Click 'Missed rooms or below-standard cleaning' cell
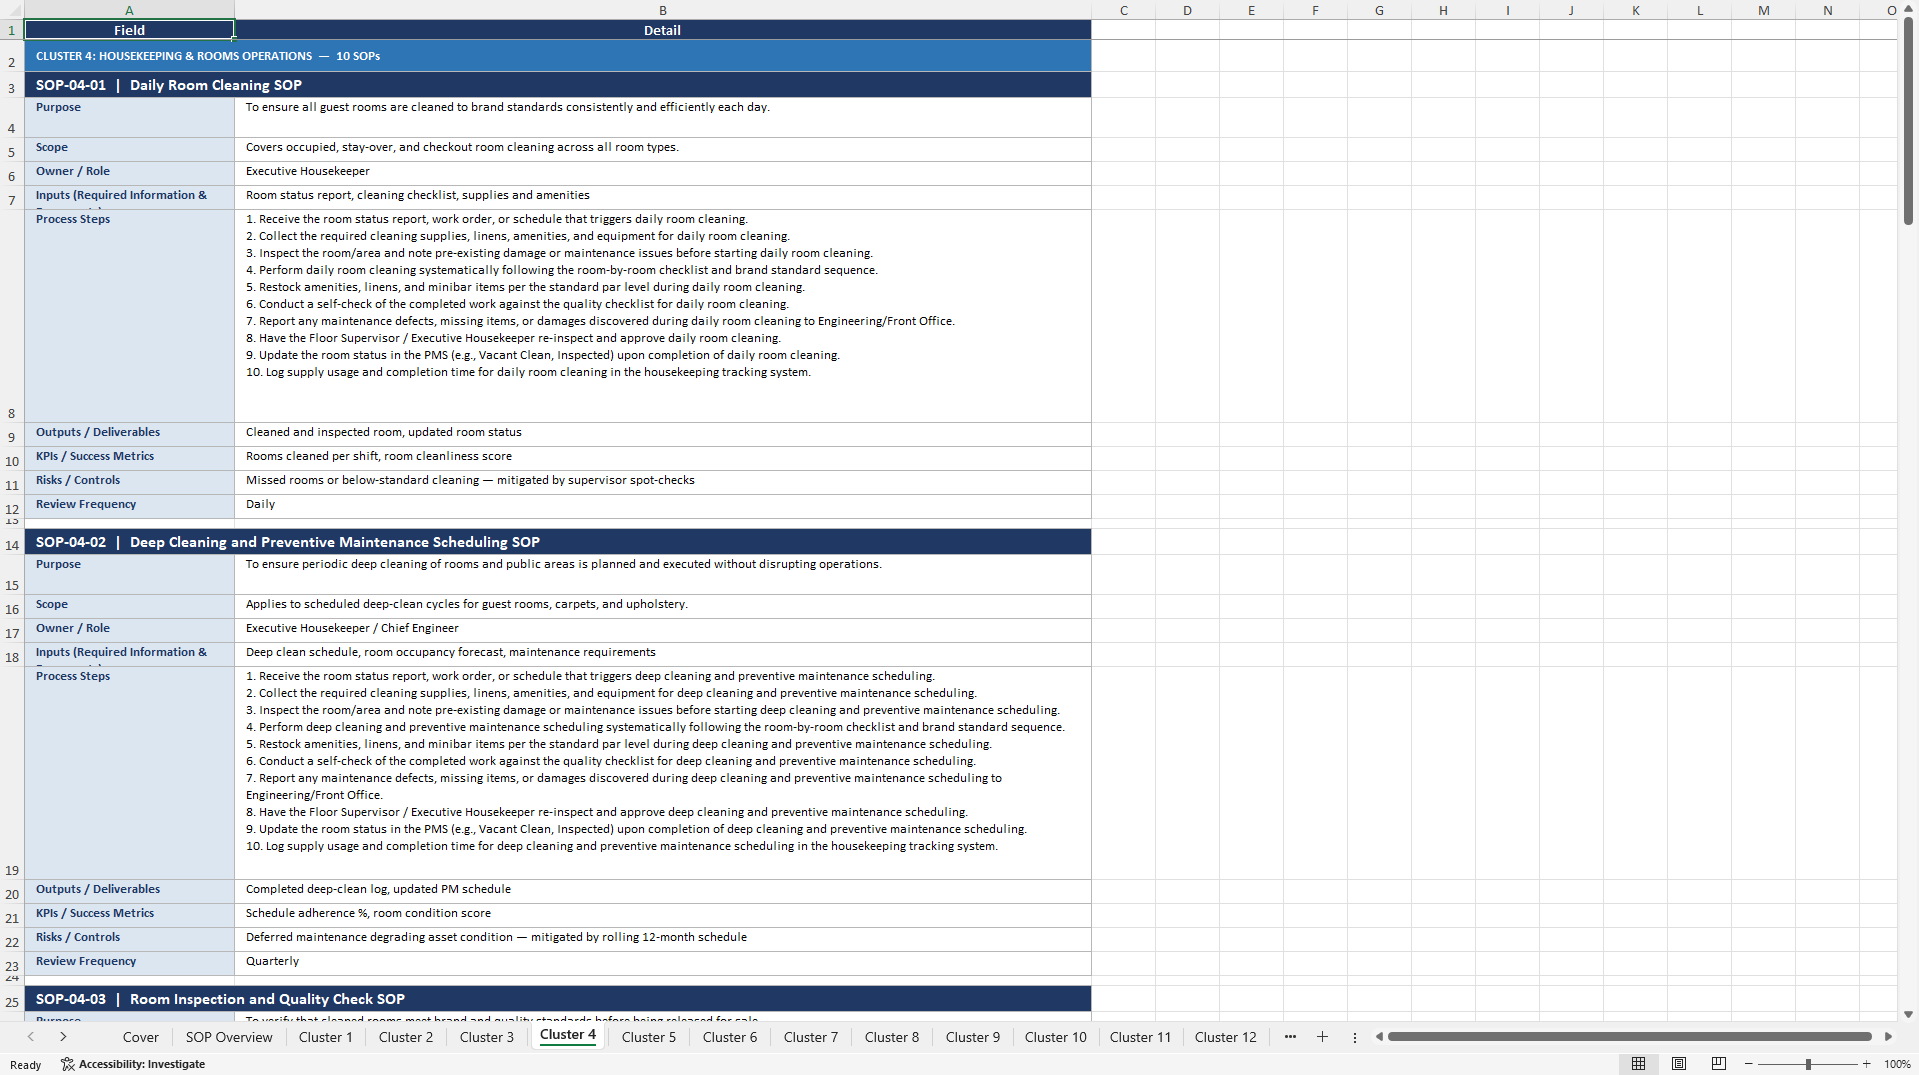The height and width of the screenshot is (1075, 1919). coord(662,481)
